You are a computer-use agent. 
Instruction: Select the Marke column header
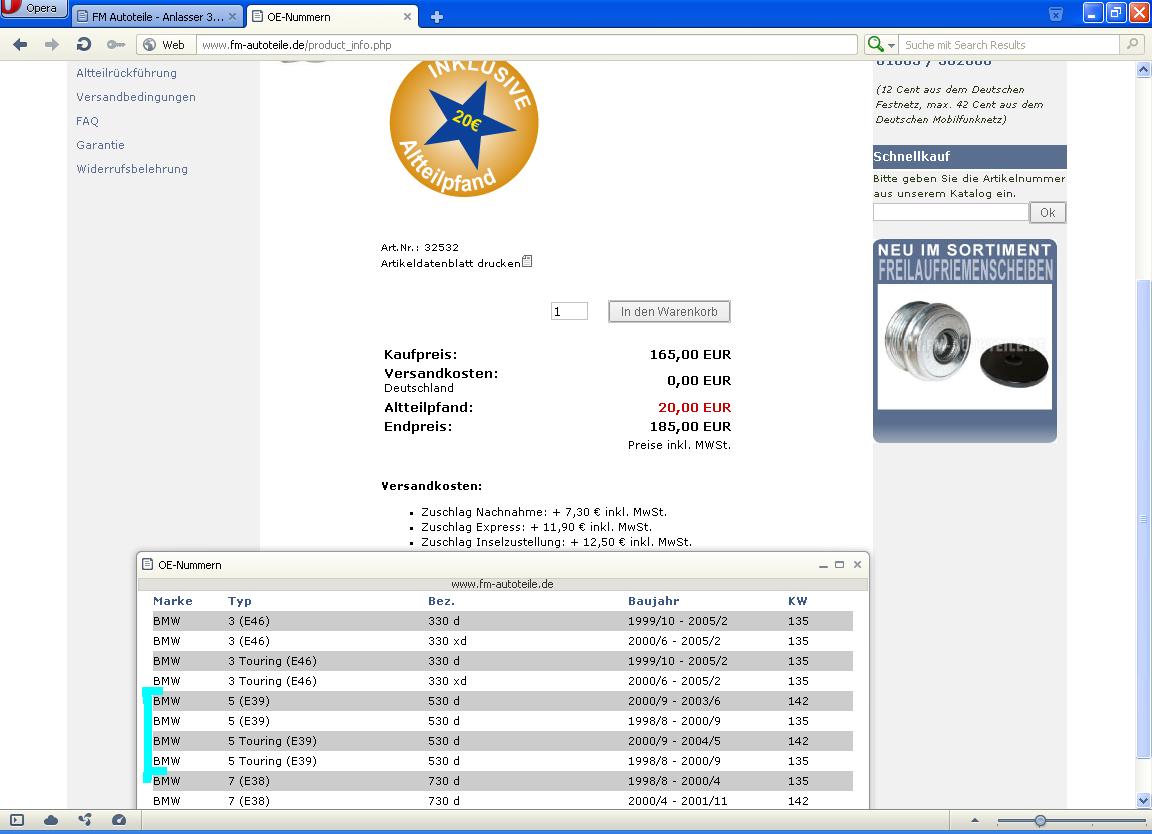(173, 601)
